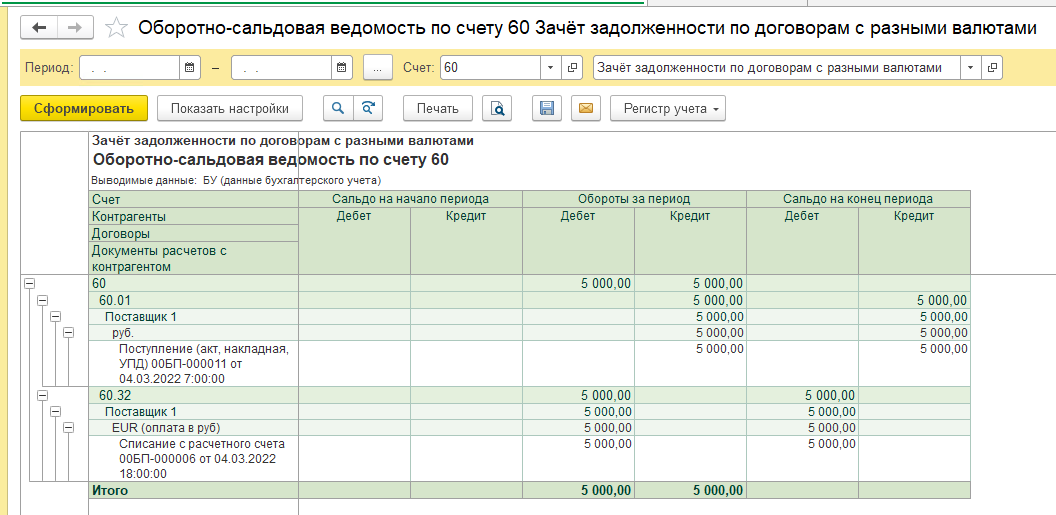Send report by email envelope icon

586,108
